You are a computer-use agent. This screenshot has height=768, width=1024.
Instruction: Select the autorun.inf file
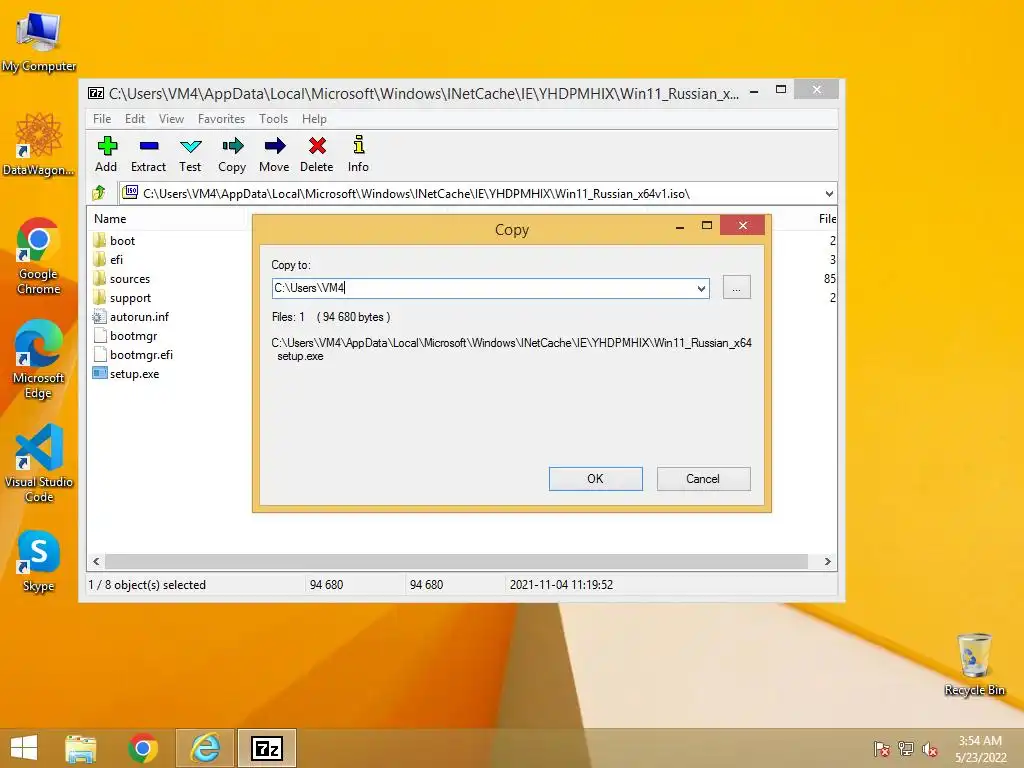131,317
